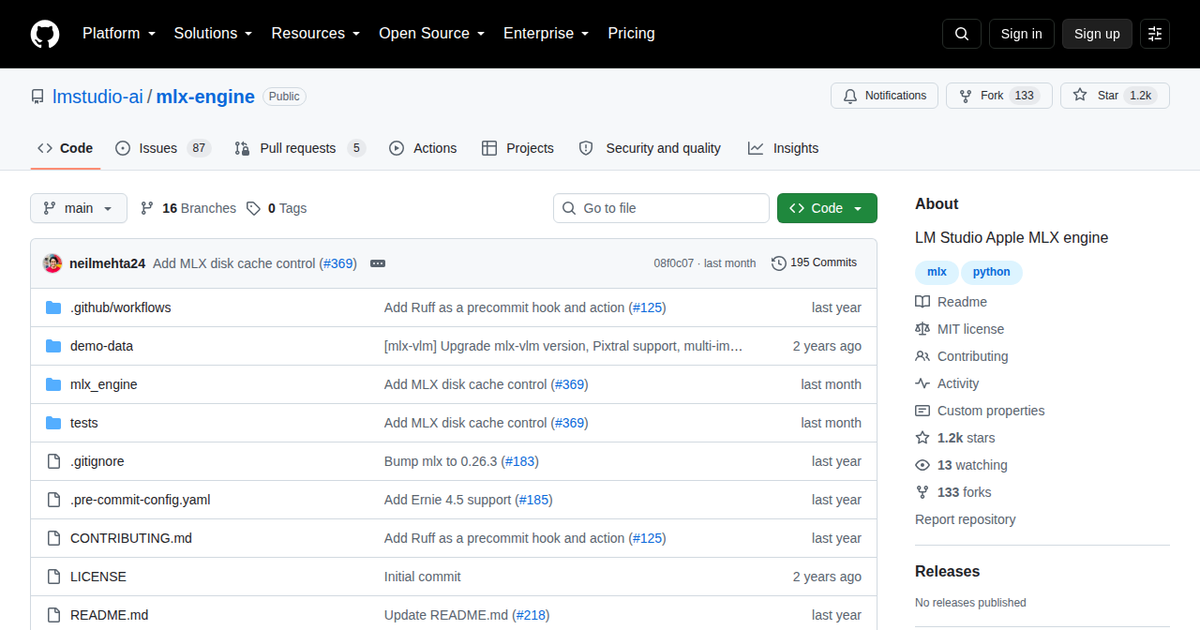1200x630 pixels.
Task: Open pull request #183 link
Action: [x=519, y=462]
